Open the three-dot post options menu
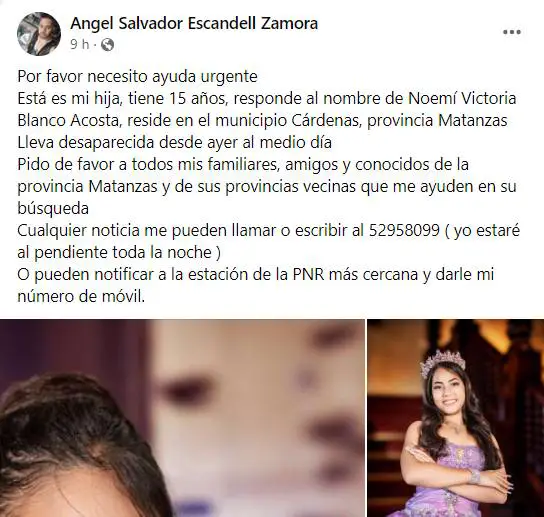The image size is (544, 517). pyautogui.click(x=512, y=32)
